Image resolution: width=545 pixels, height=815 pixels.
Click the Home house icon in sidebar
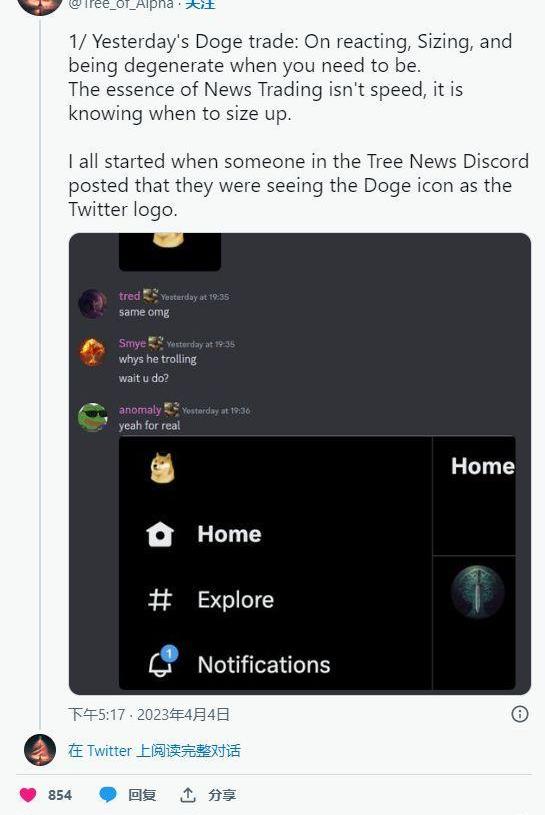[160, 534]
